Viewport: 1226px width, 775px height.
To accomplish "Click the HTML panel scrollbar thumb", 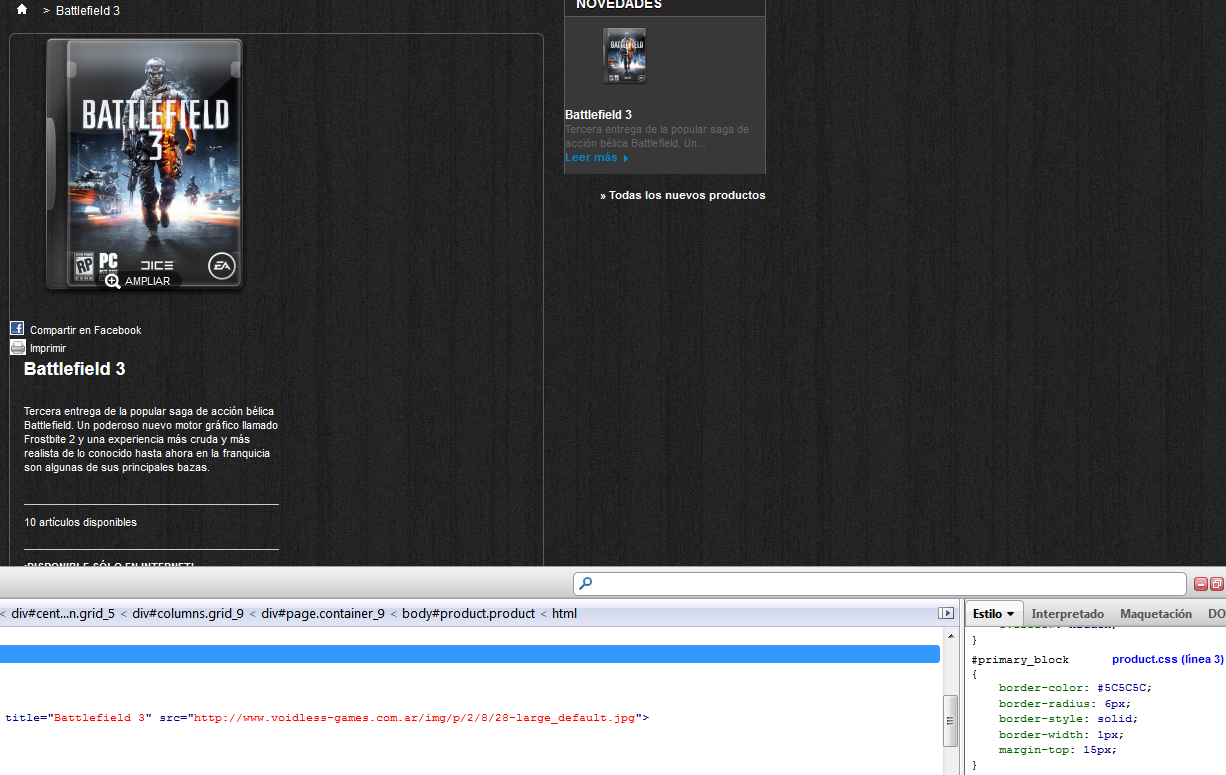I will pyautogui.click(x=951, y=721).
